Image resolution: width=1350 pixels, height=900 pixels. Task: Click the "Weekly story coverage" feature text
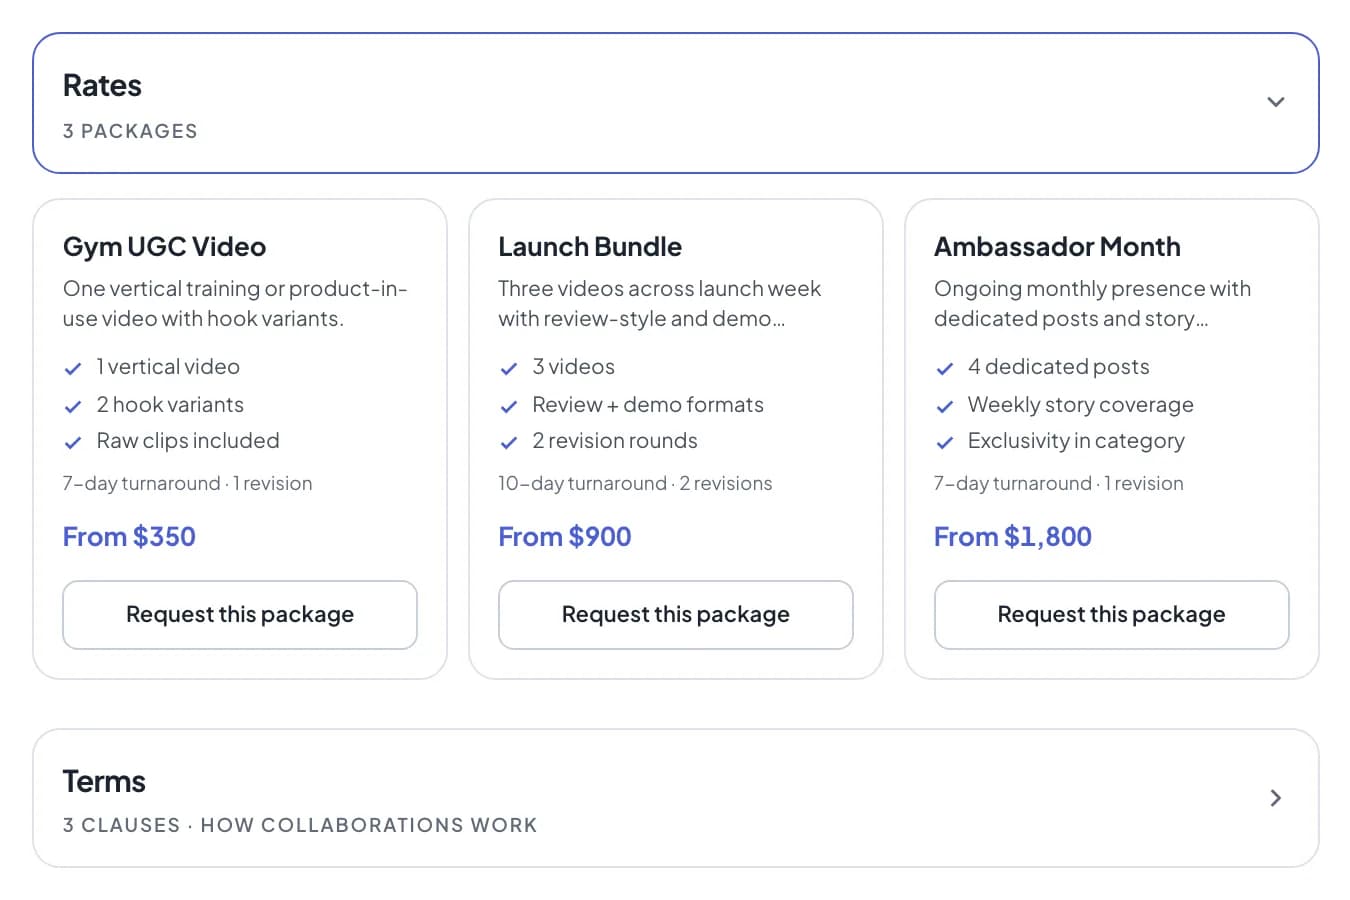click(1081, 405)
